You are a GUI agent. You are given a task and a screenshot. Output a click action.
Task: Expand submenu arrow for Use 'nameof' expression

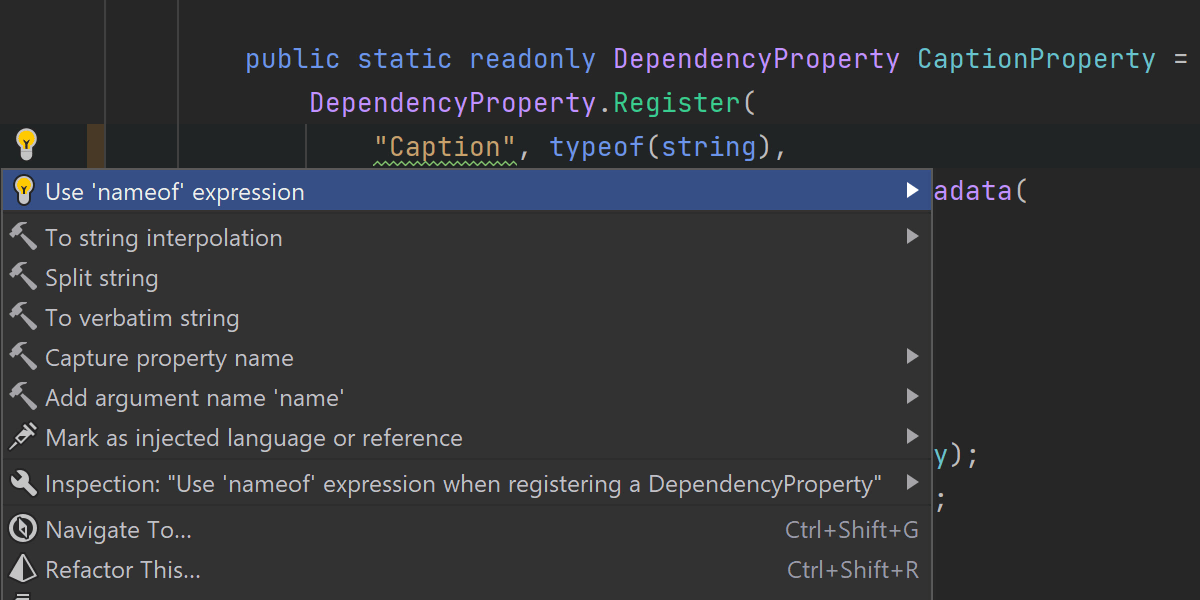[x=911, y=191]
